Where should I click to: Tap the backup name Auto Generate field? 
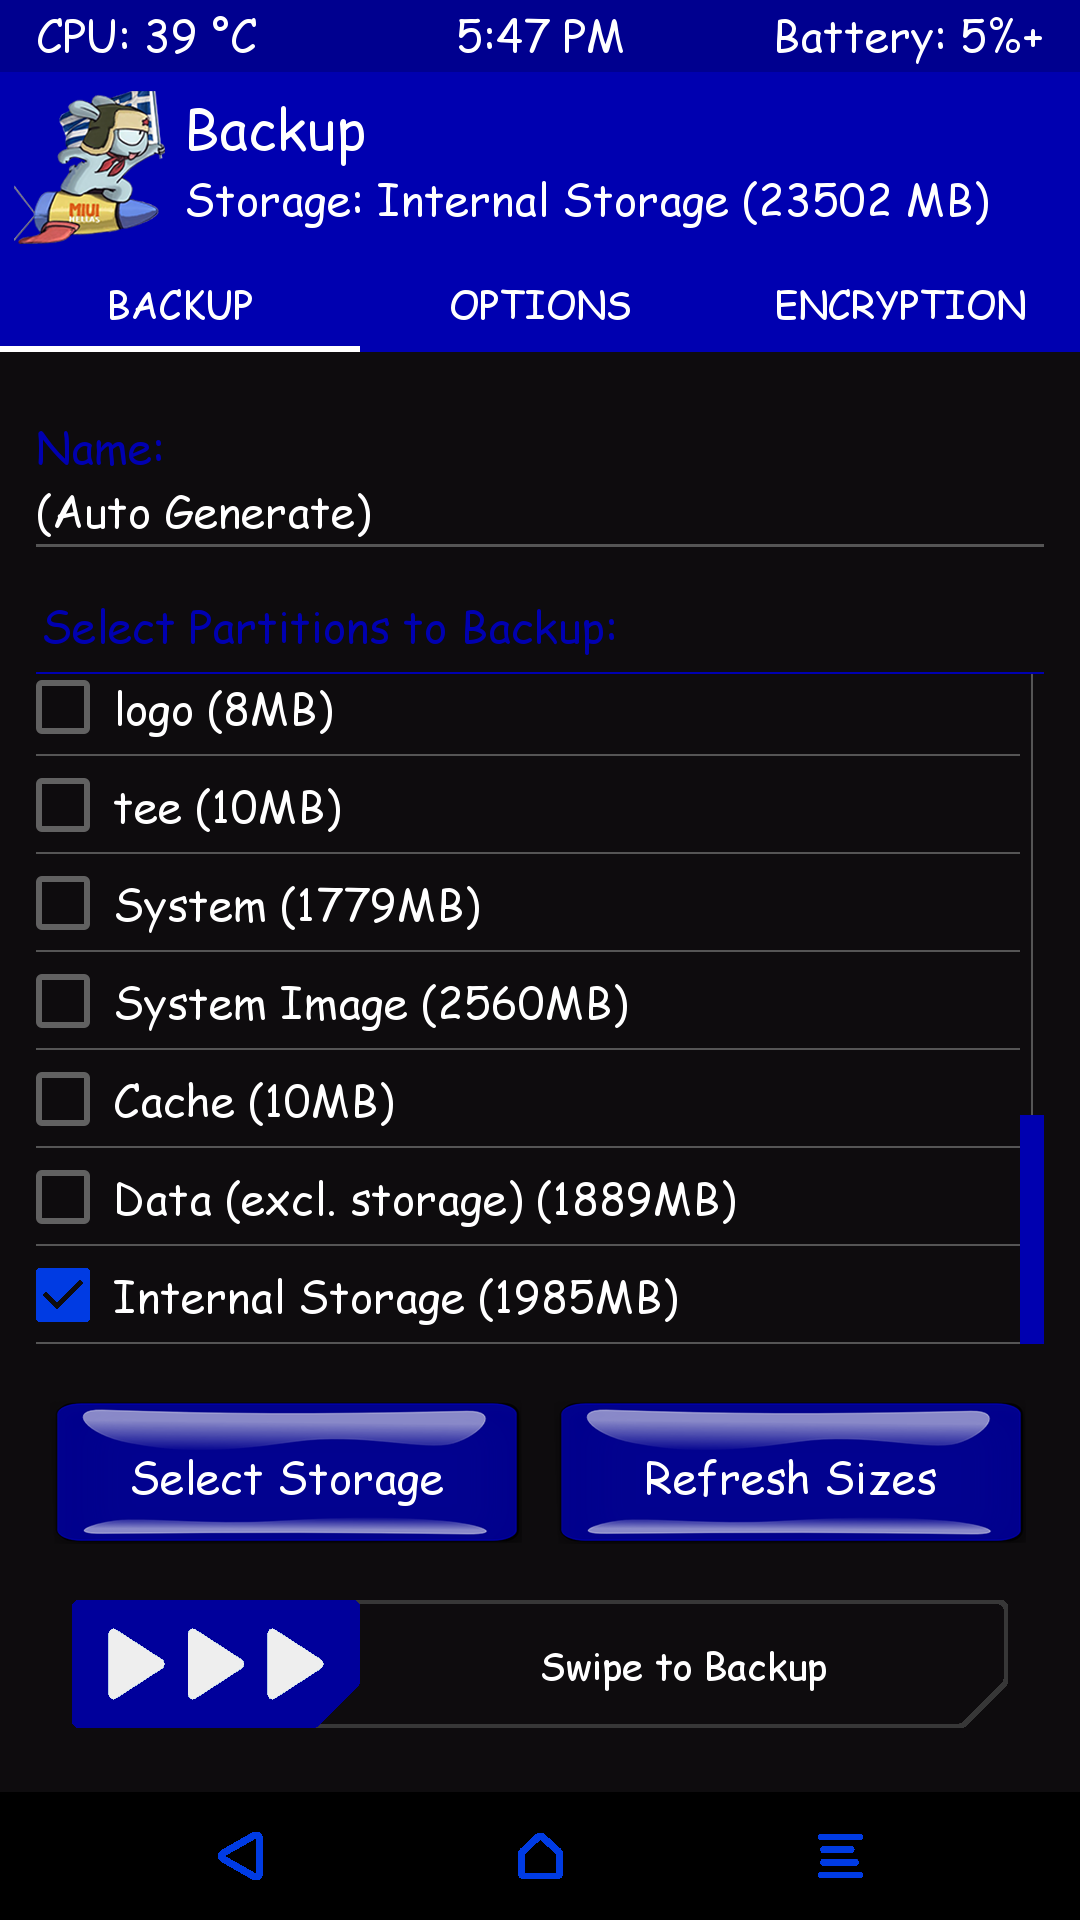point(540,514)
